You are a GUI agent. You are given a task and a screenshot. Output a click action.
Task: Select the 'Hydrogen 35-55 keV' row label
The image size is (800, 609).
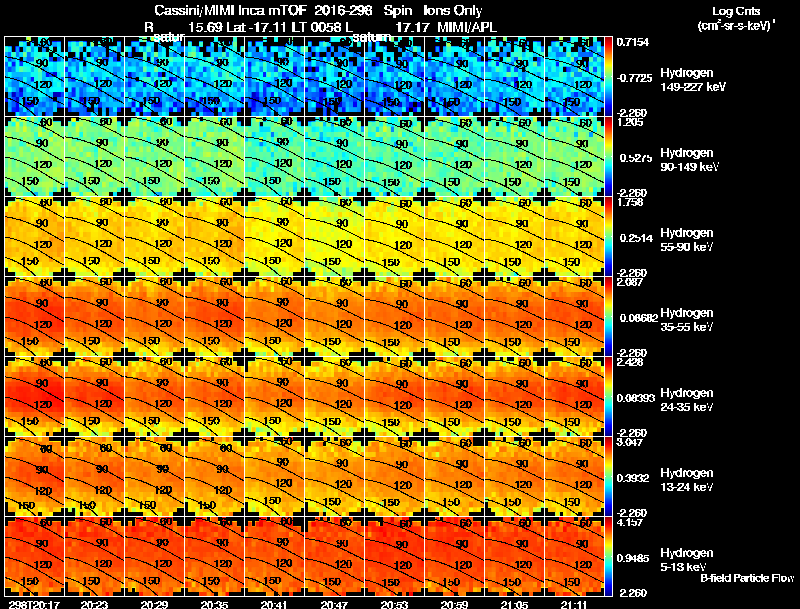tap(687, 320)
